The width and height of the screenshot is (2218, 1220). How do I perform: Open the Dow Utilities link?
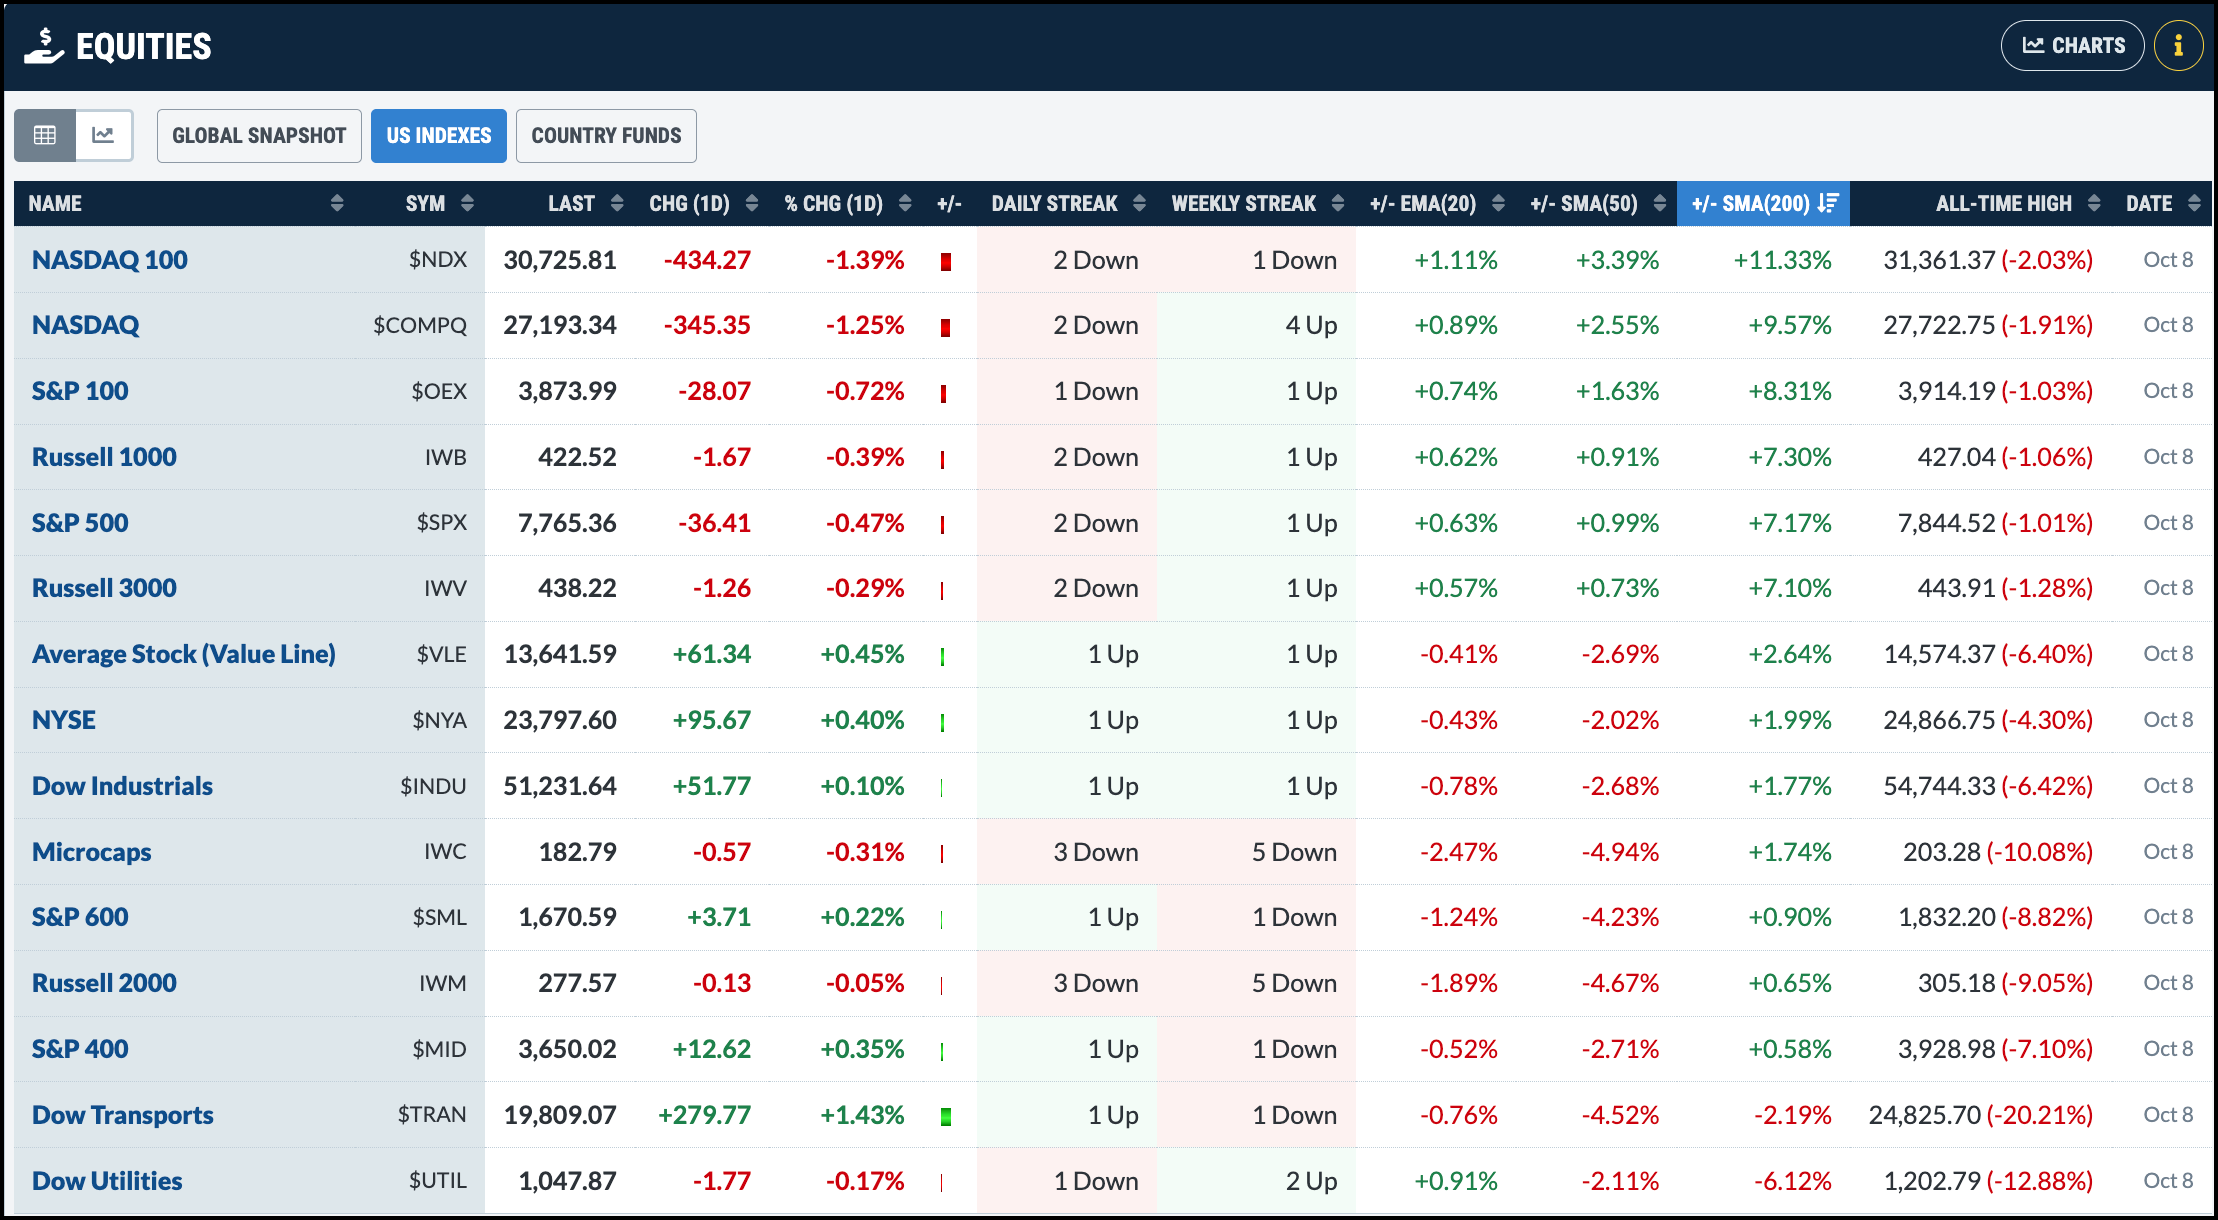[x=107, y=1181]
